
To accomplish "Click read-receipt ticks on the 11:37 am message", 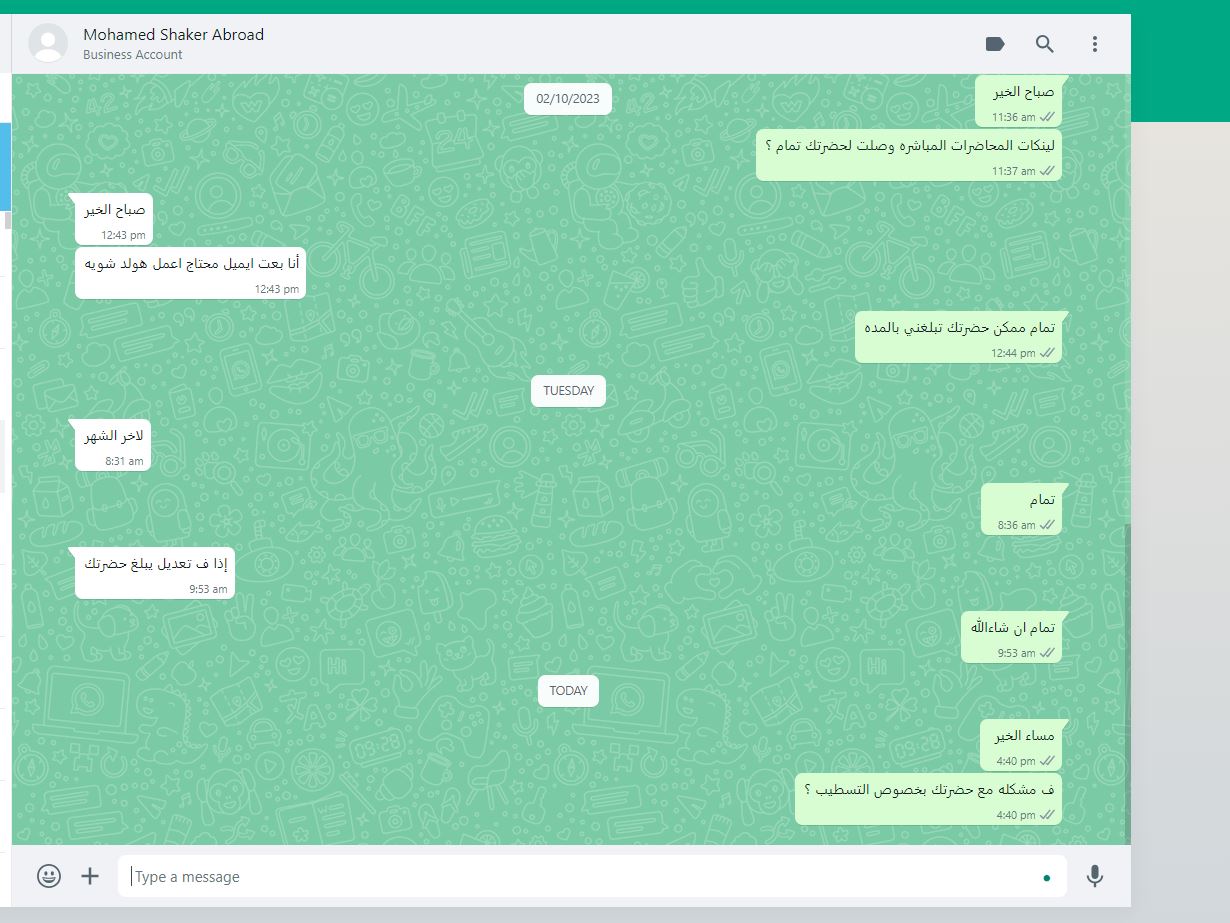I will 1047,171.
